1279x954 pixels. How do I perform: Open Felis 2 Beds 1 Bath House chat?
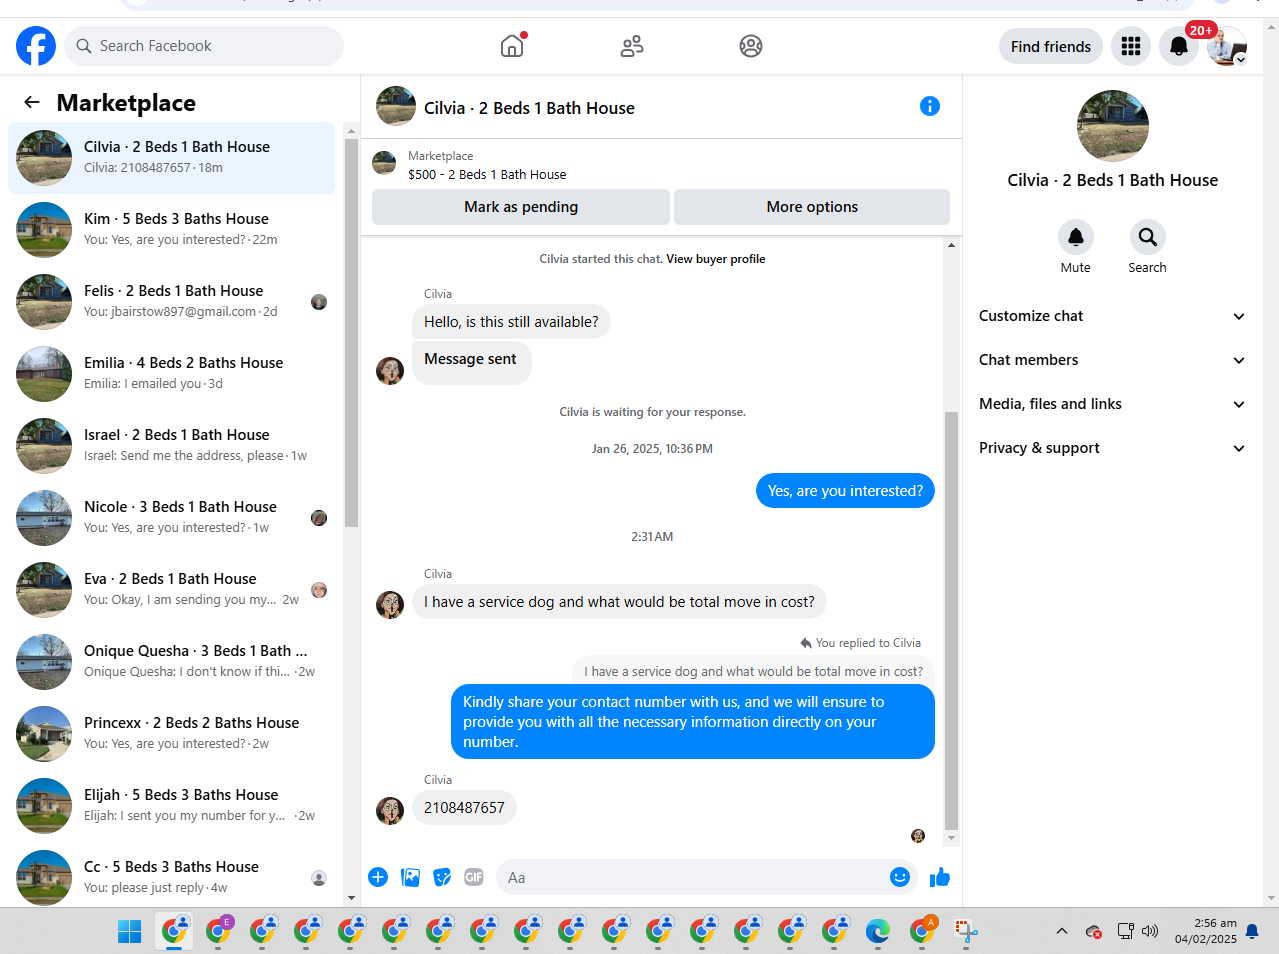[x=171, y=302]
